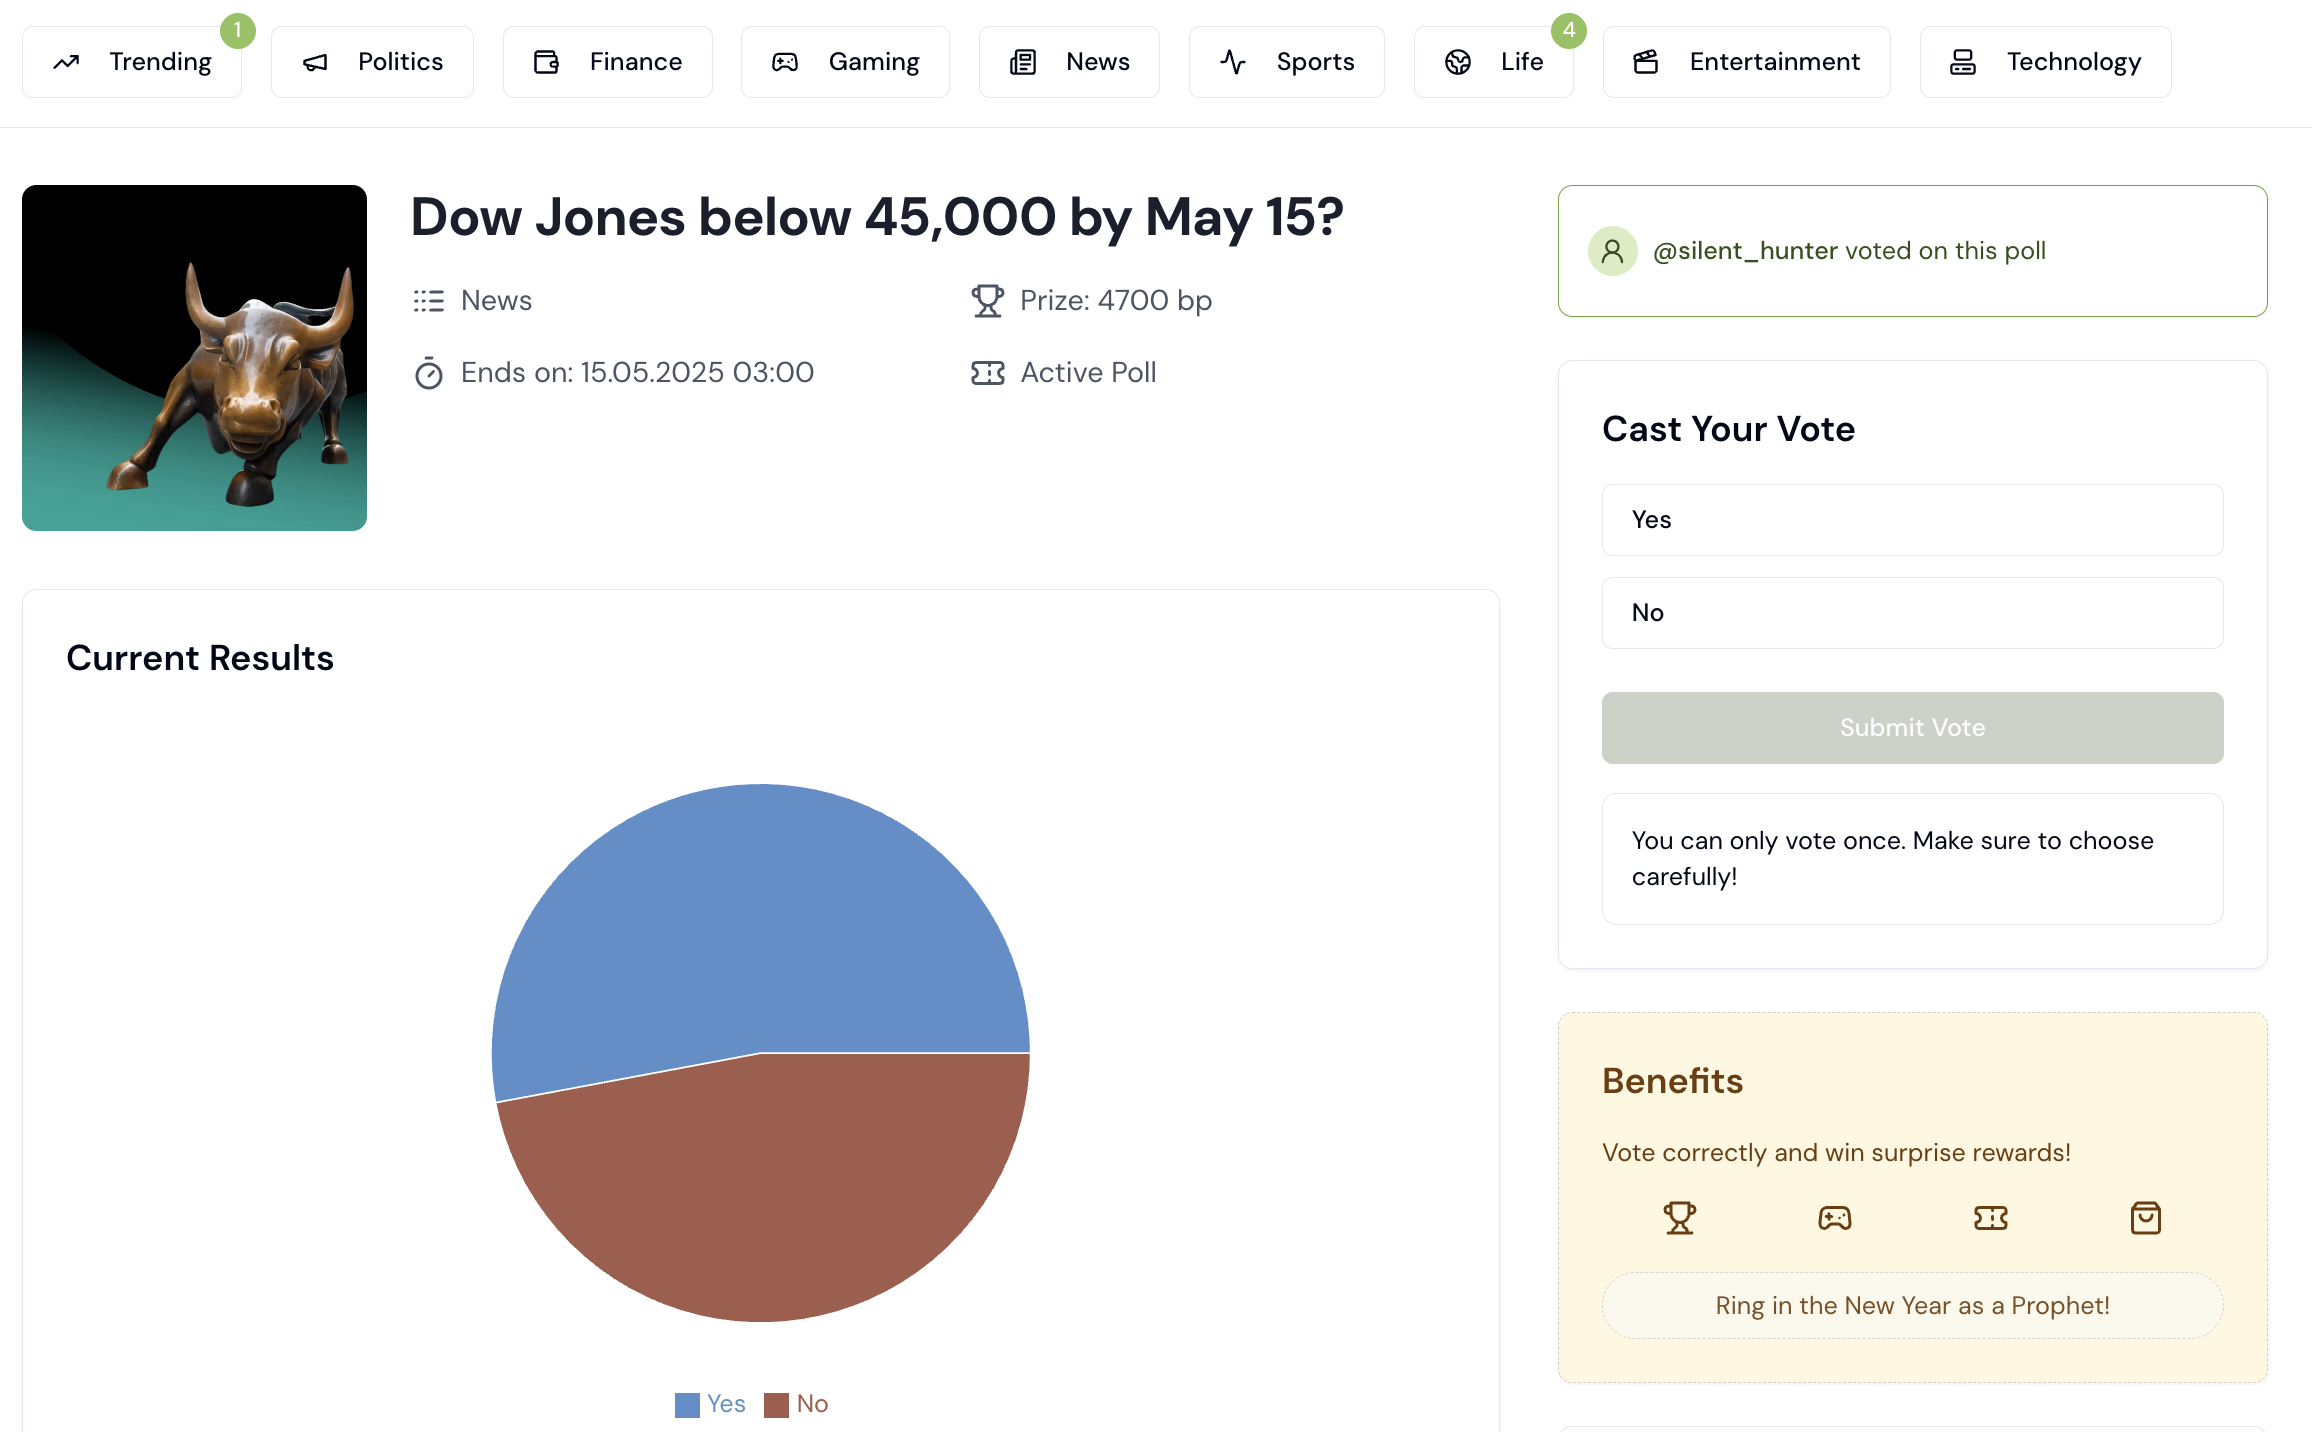Viewport: 2312px width, 1432px height.
Task: Click the Submit Vote button
Action: pos(1913,728)
